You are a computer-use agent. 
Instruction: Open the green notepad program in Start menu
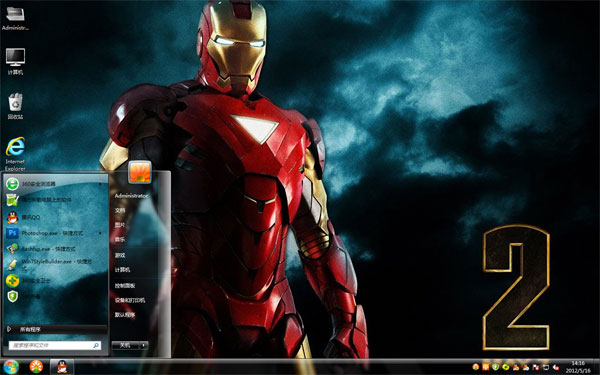click(55, 199)
